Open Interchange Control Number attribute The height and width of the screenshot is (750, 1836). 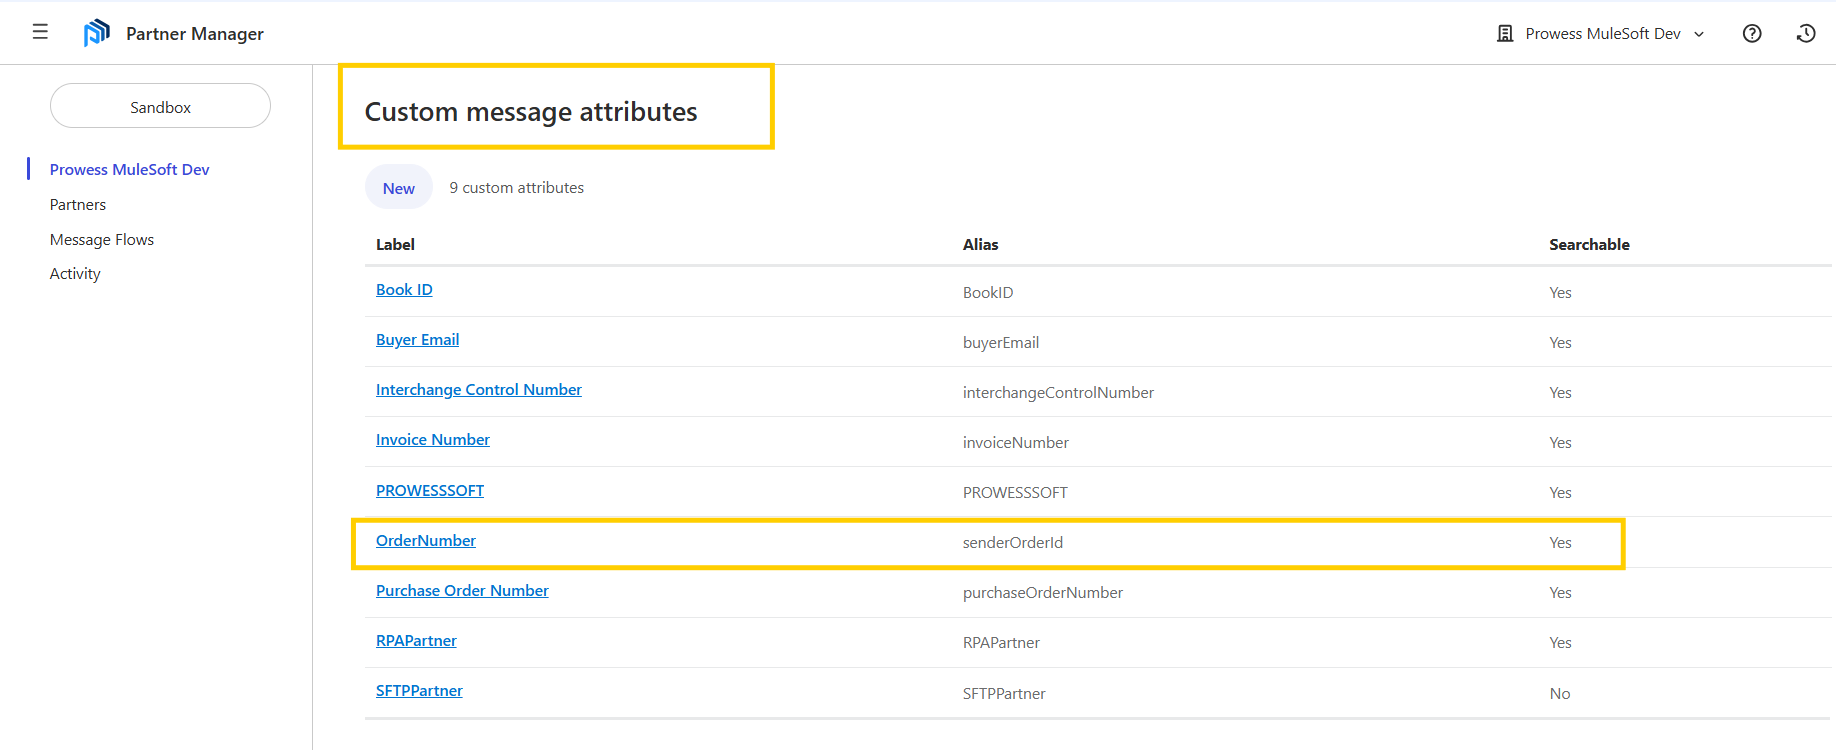478,390
